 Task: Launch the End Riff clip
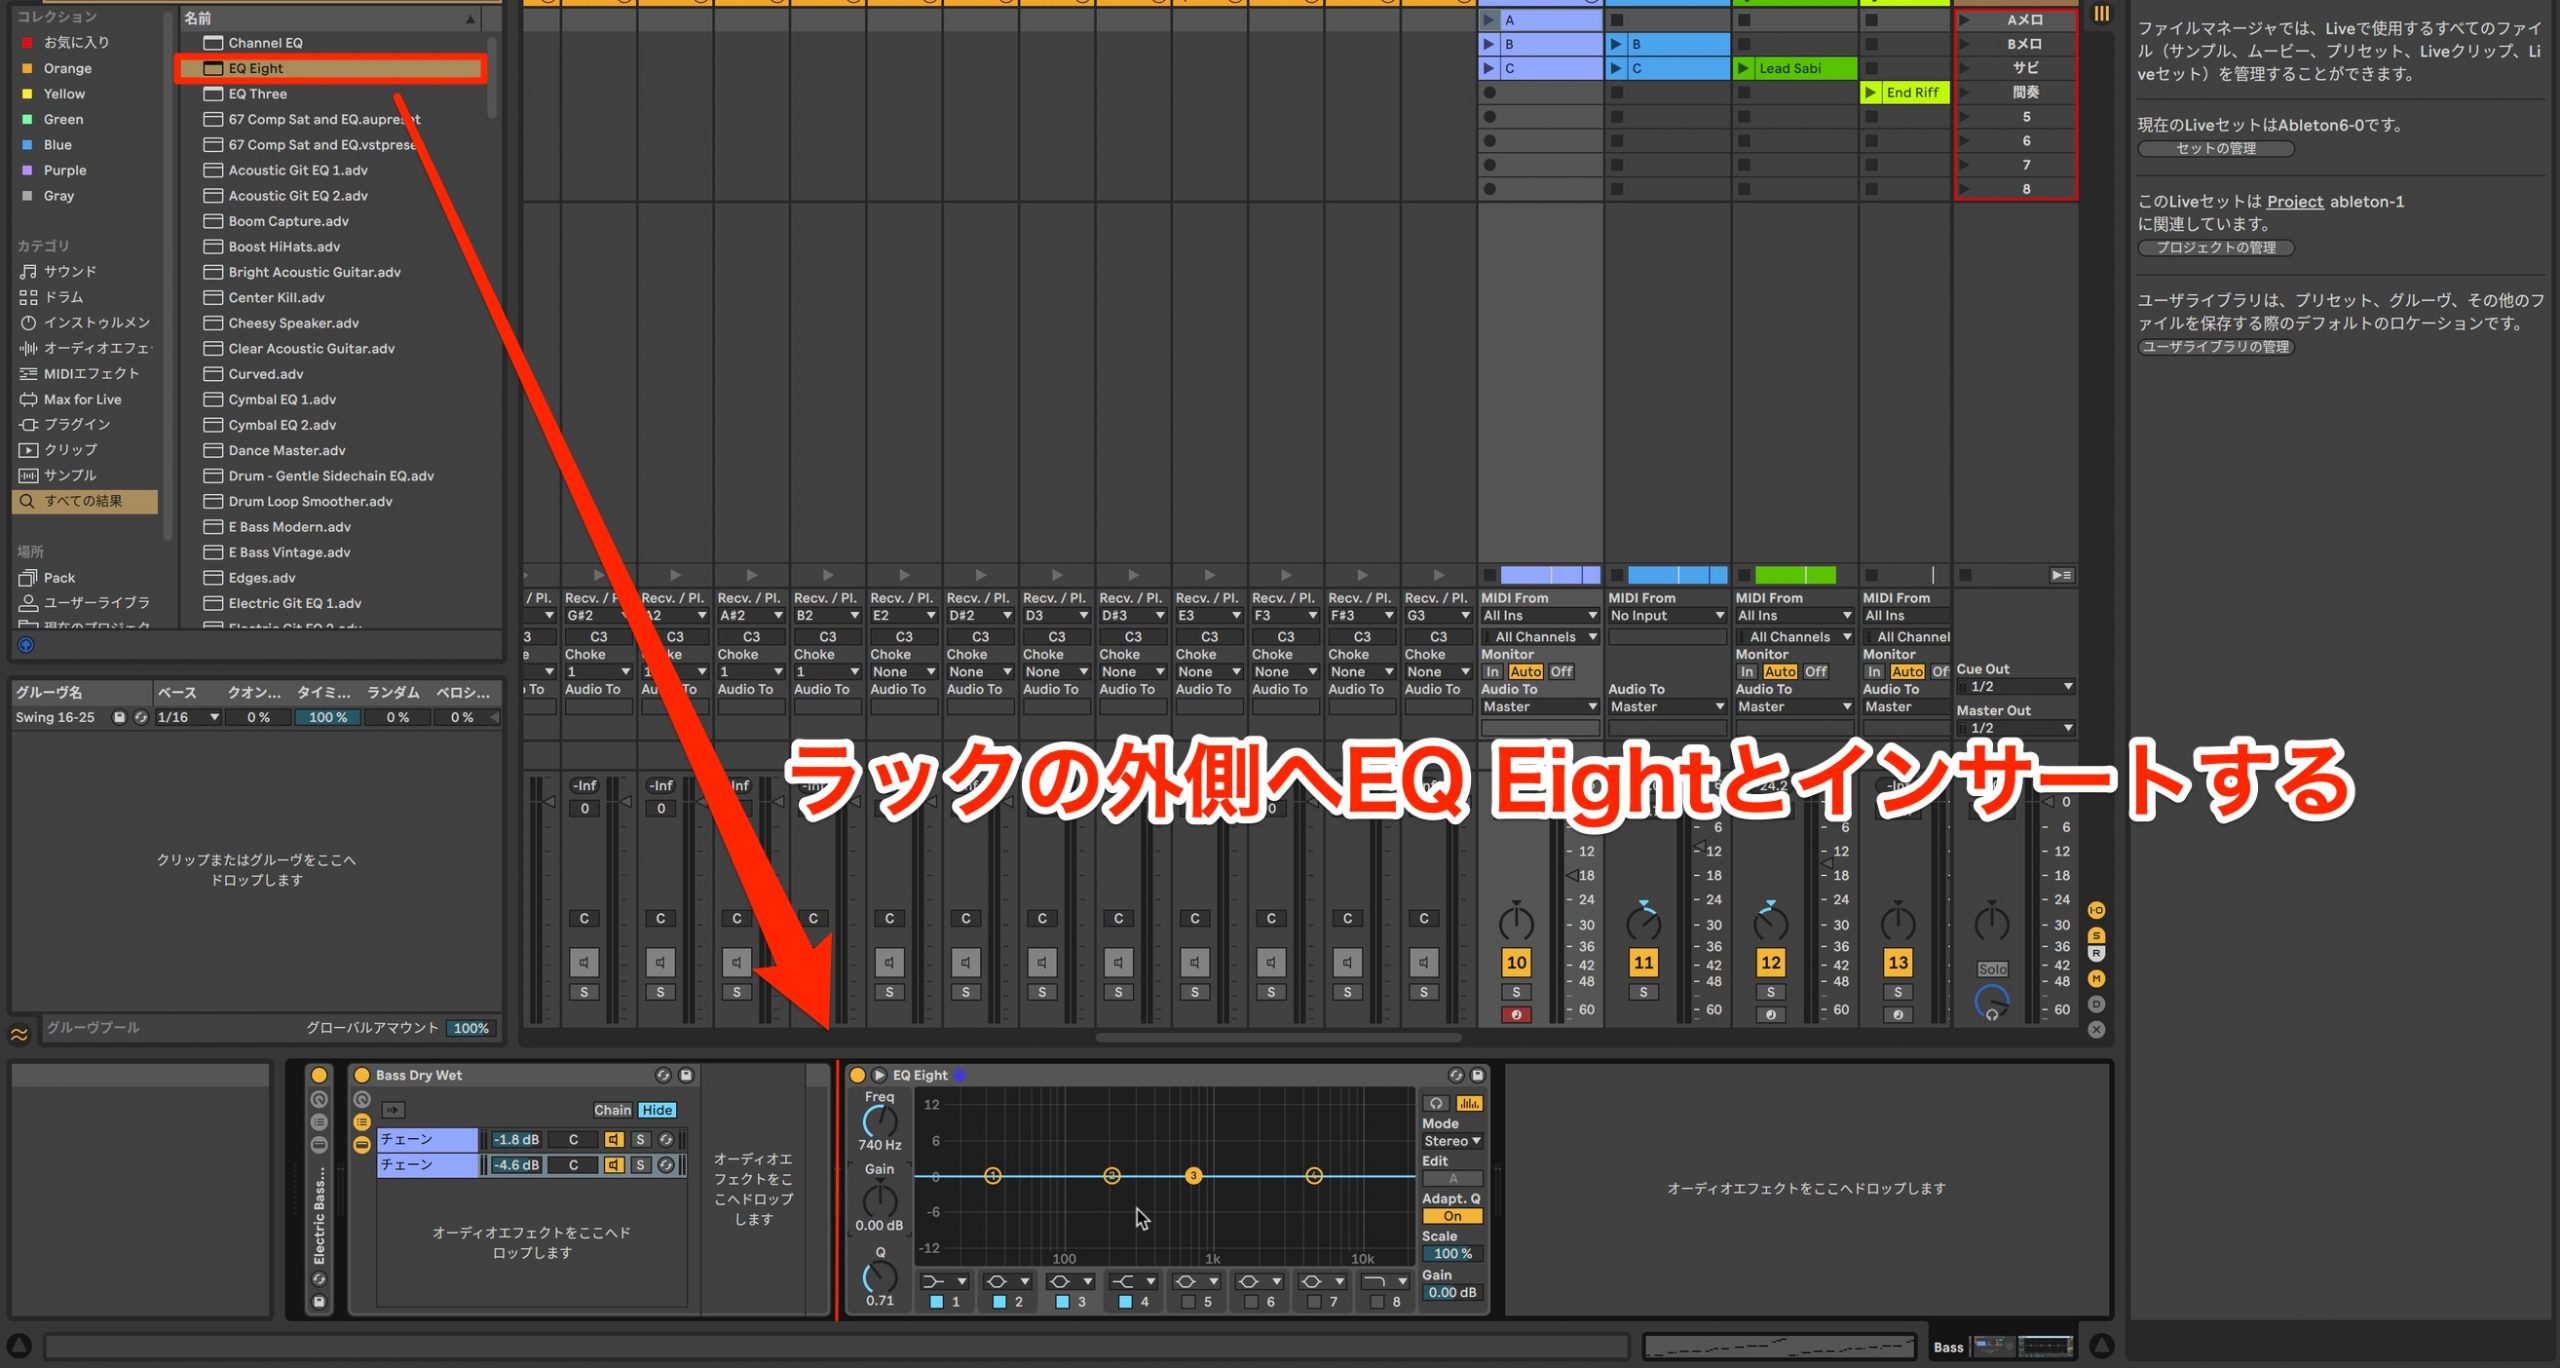[1870, 92]
